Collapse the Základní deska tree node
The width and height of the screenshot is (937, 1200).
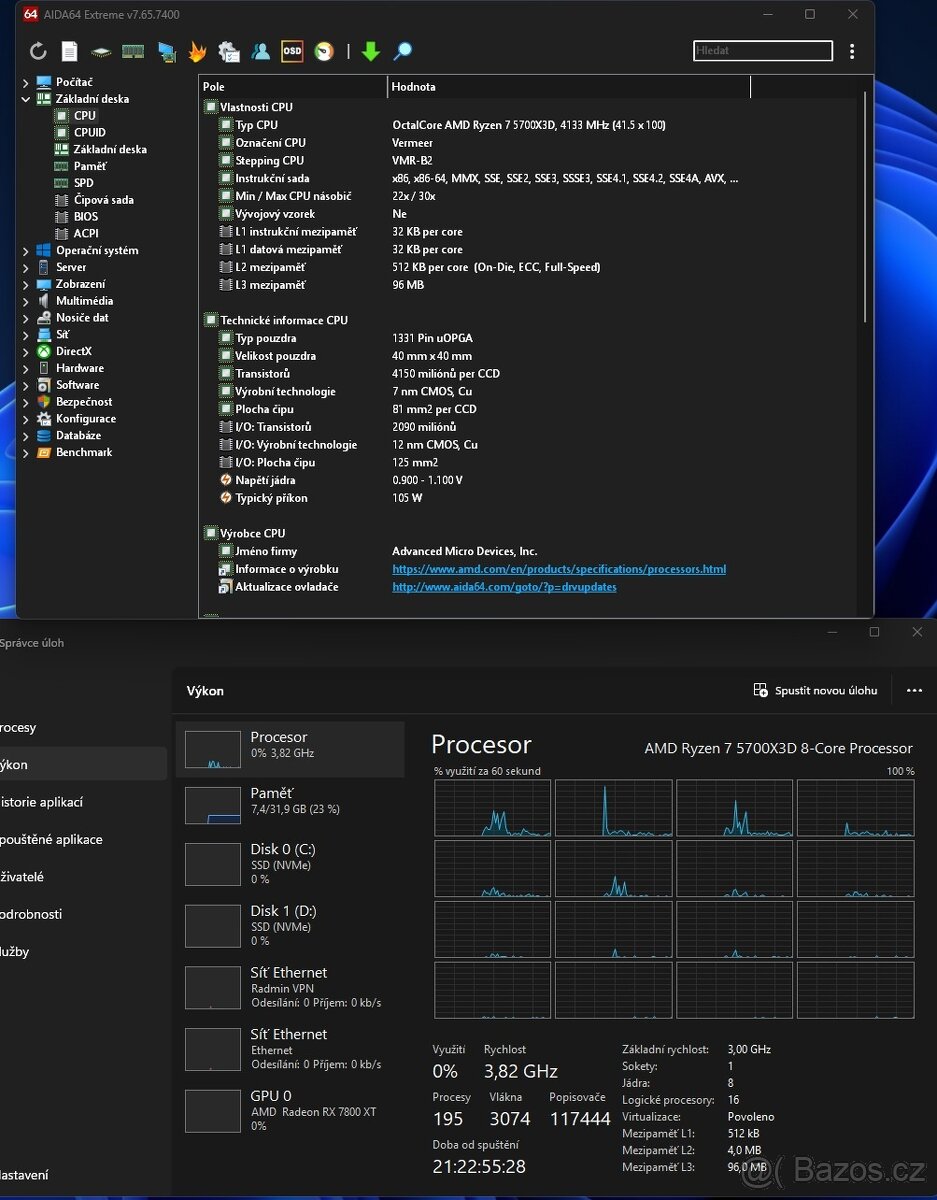pyautogui.click(x=26, y=99)
